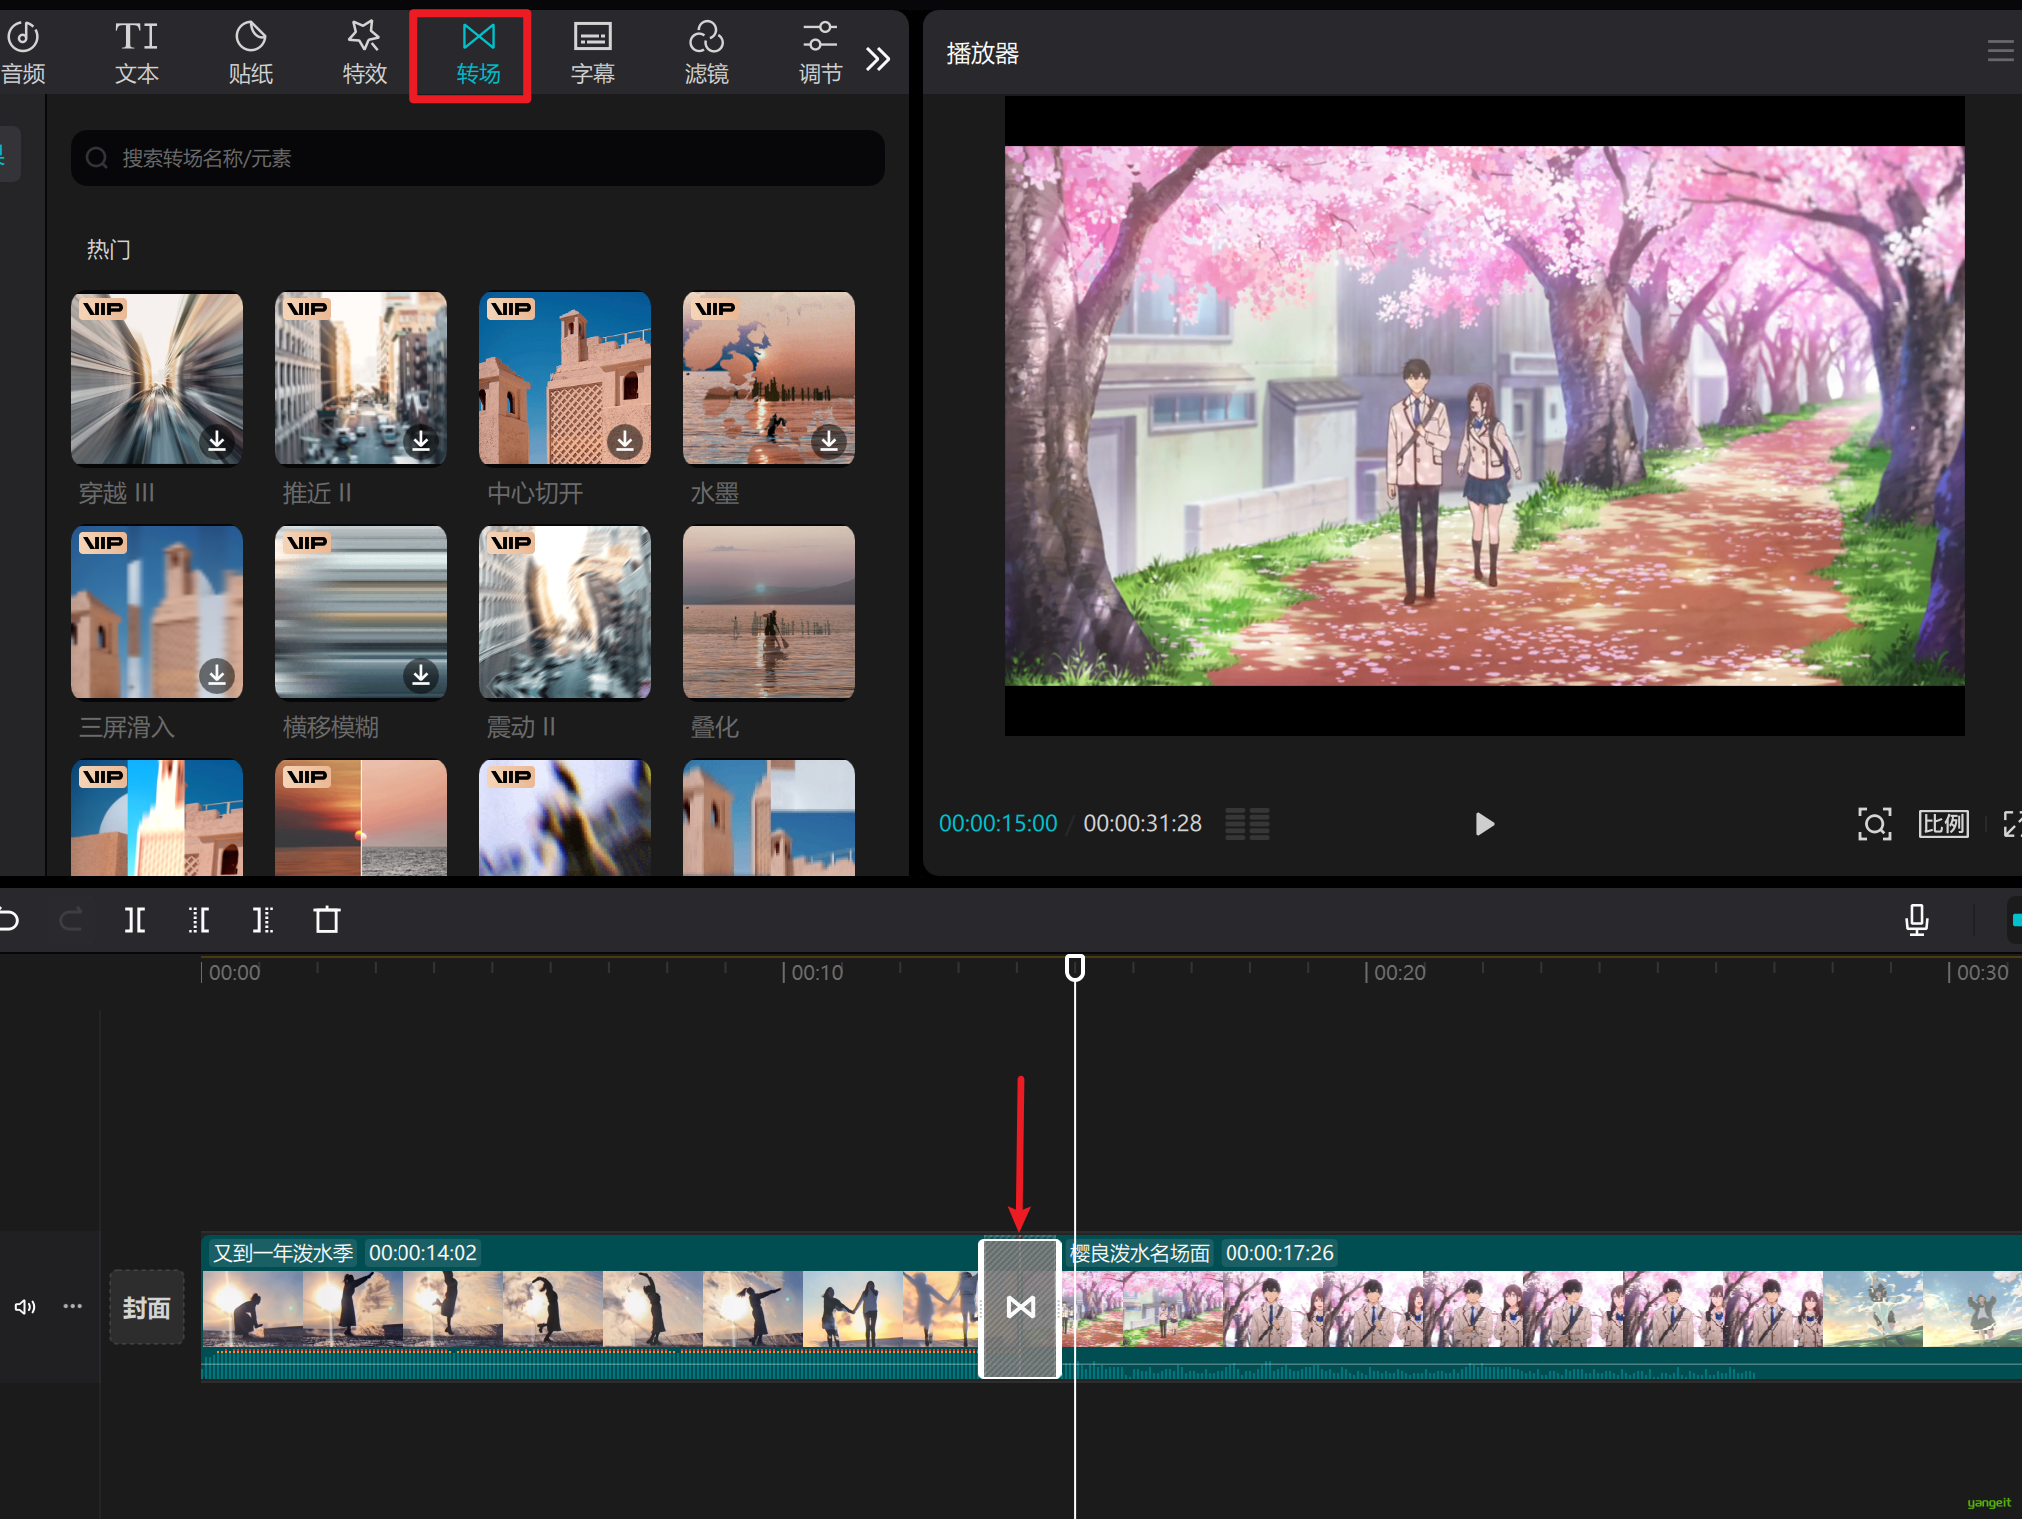Image resolution: width=2022 pixels, height=1519 pixels.
Task: Click the 热门 popular category heading
Action: tap(109, 249)
